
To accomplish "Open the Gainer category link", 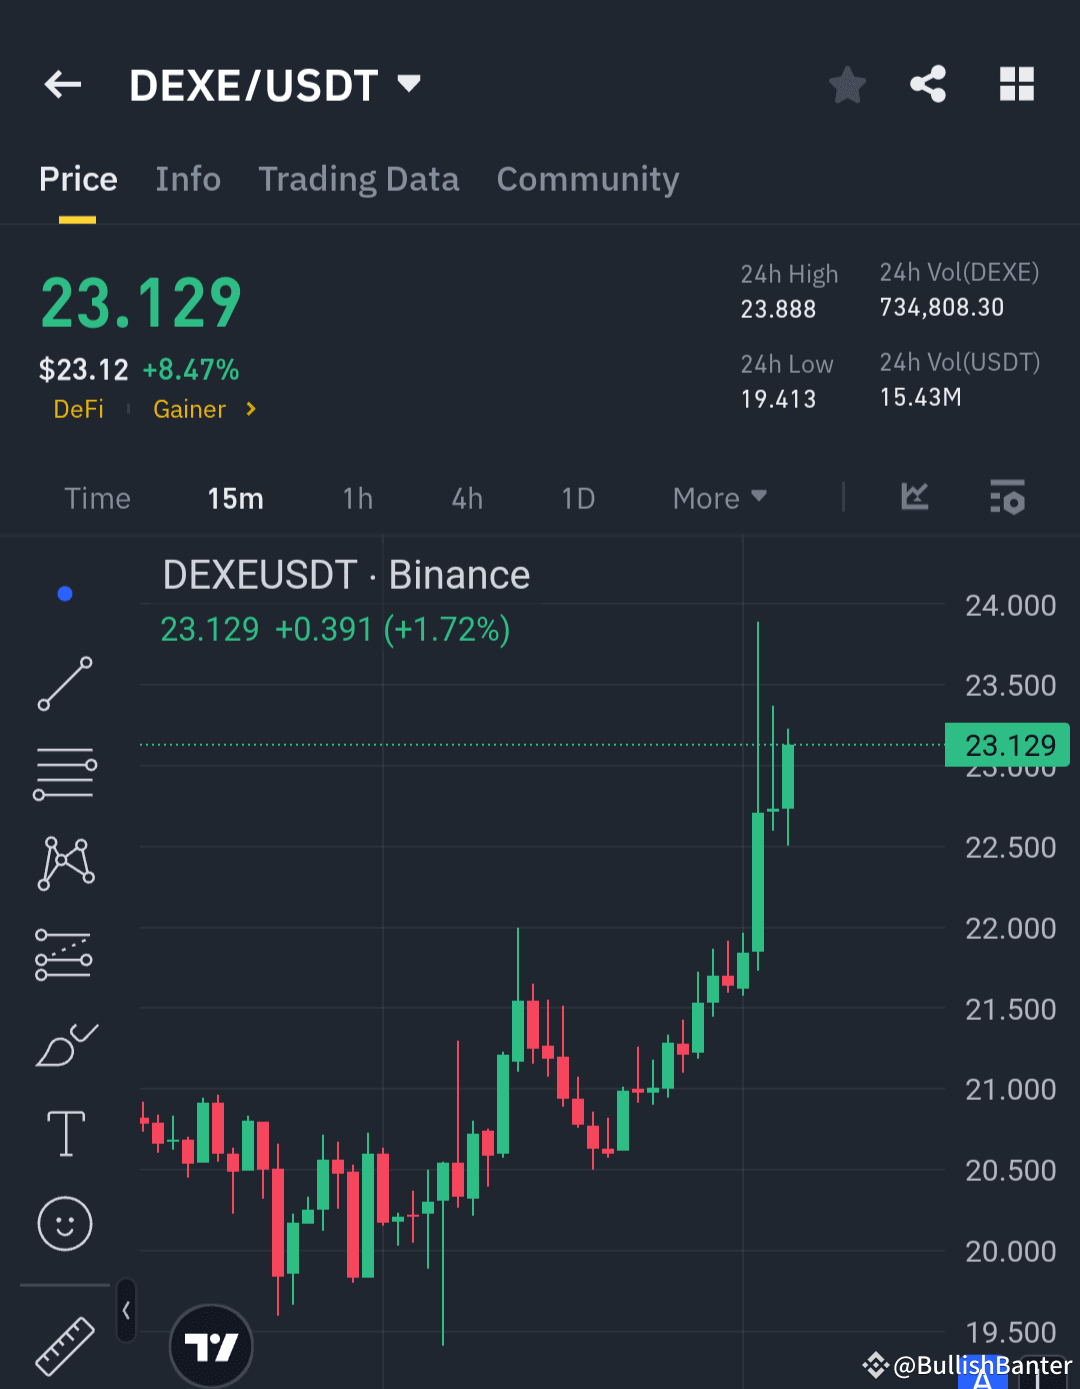I will [189, 409].
